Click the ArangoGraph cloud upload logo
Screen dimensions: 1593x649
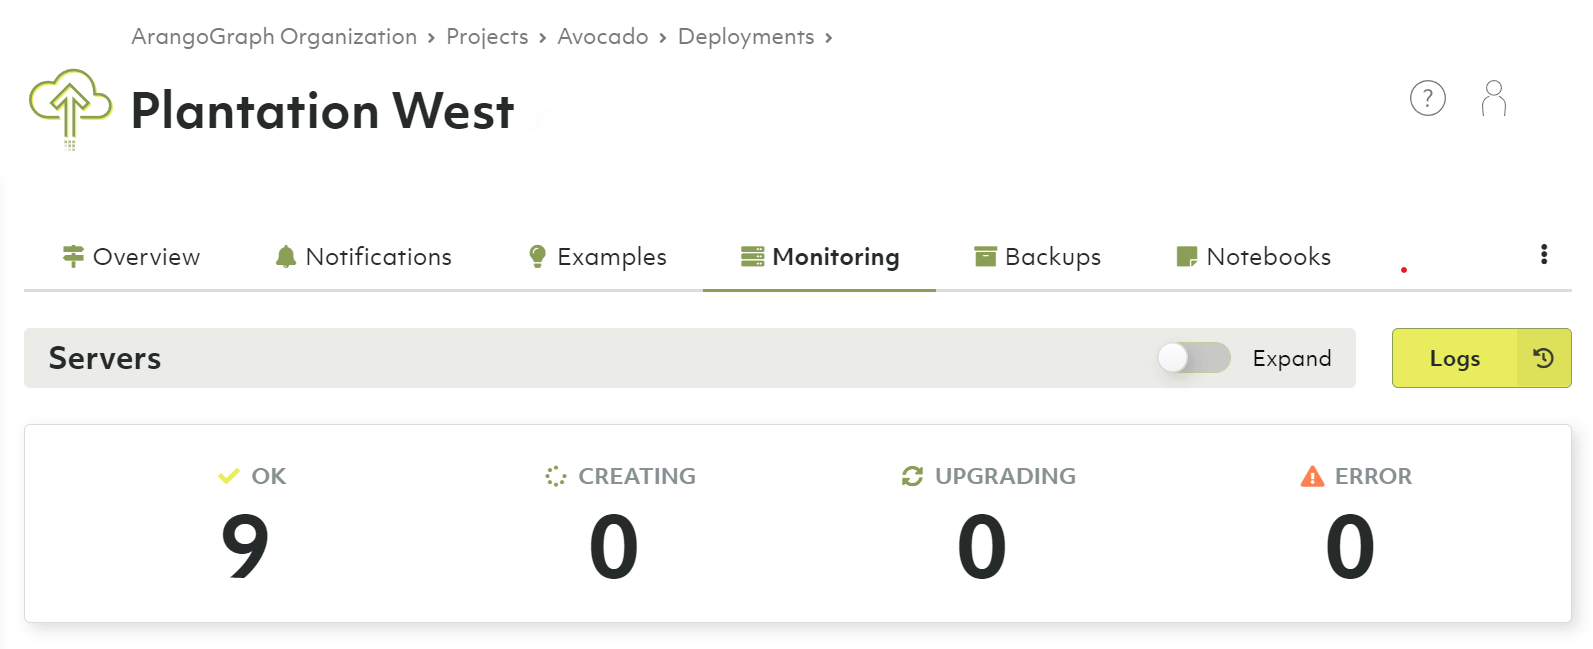[70, 109]
